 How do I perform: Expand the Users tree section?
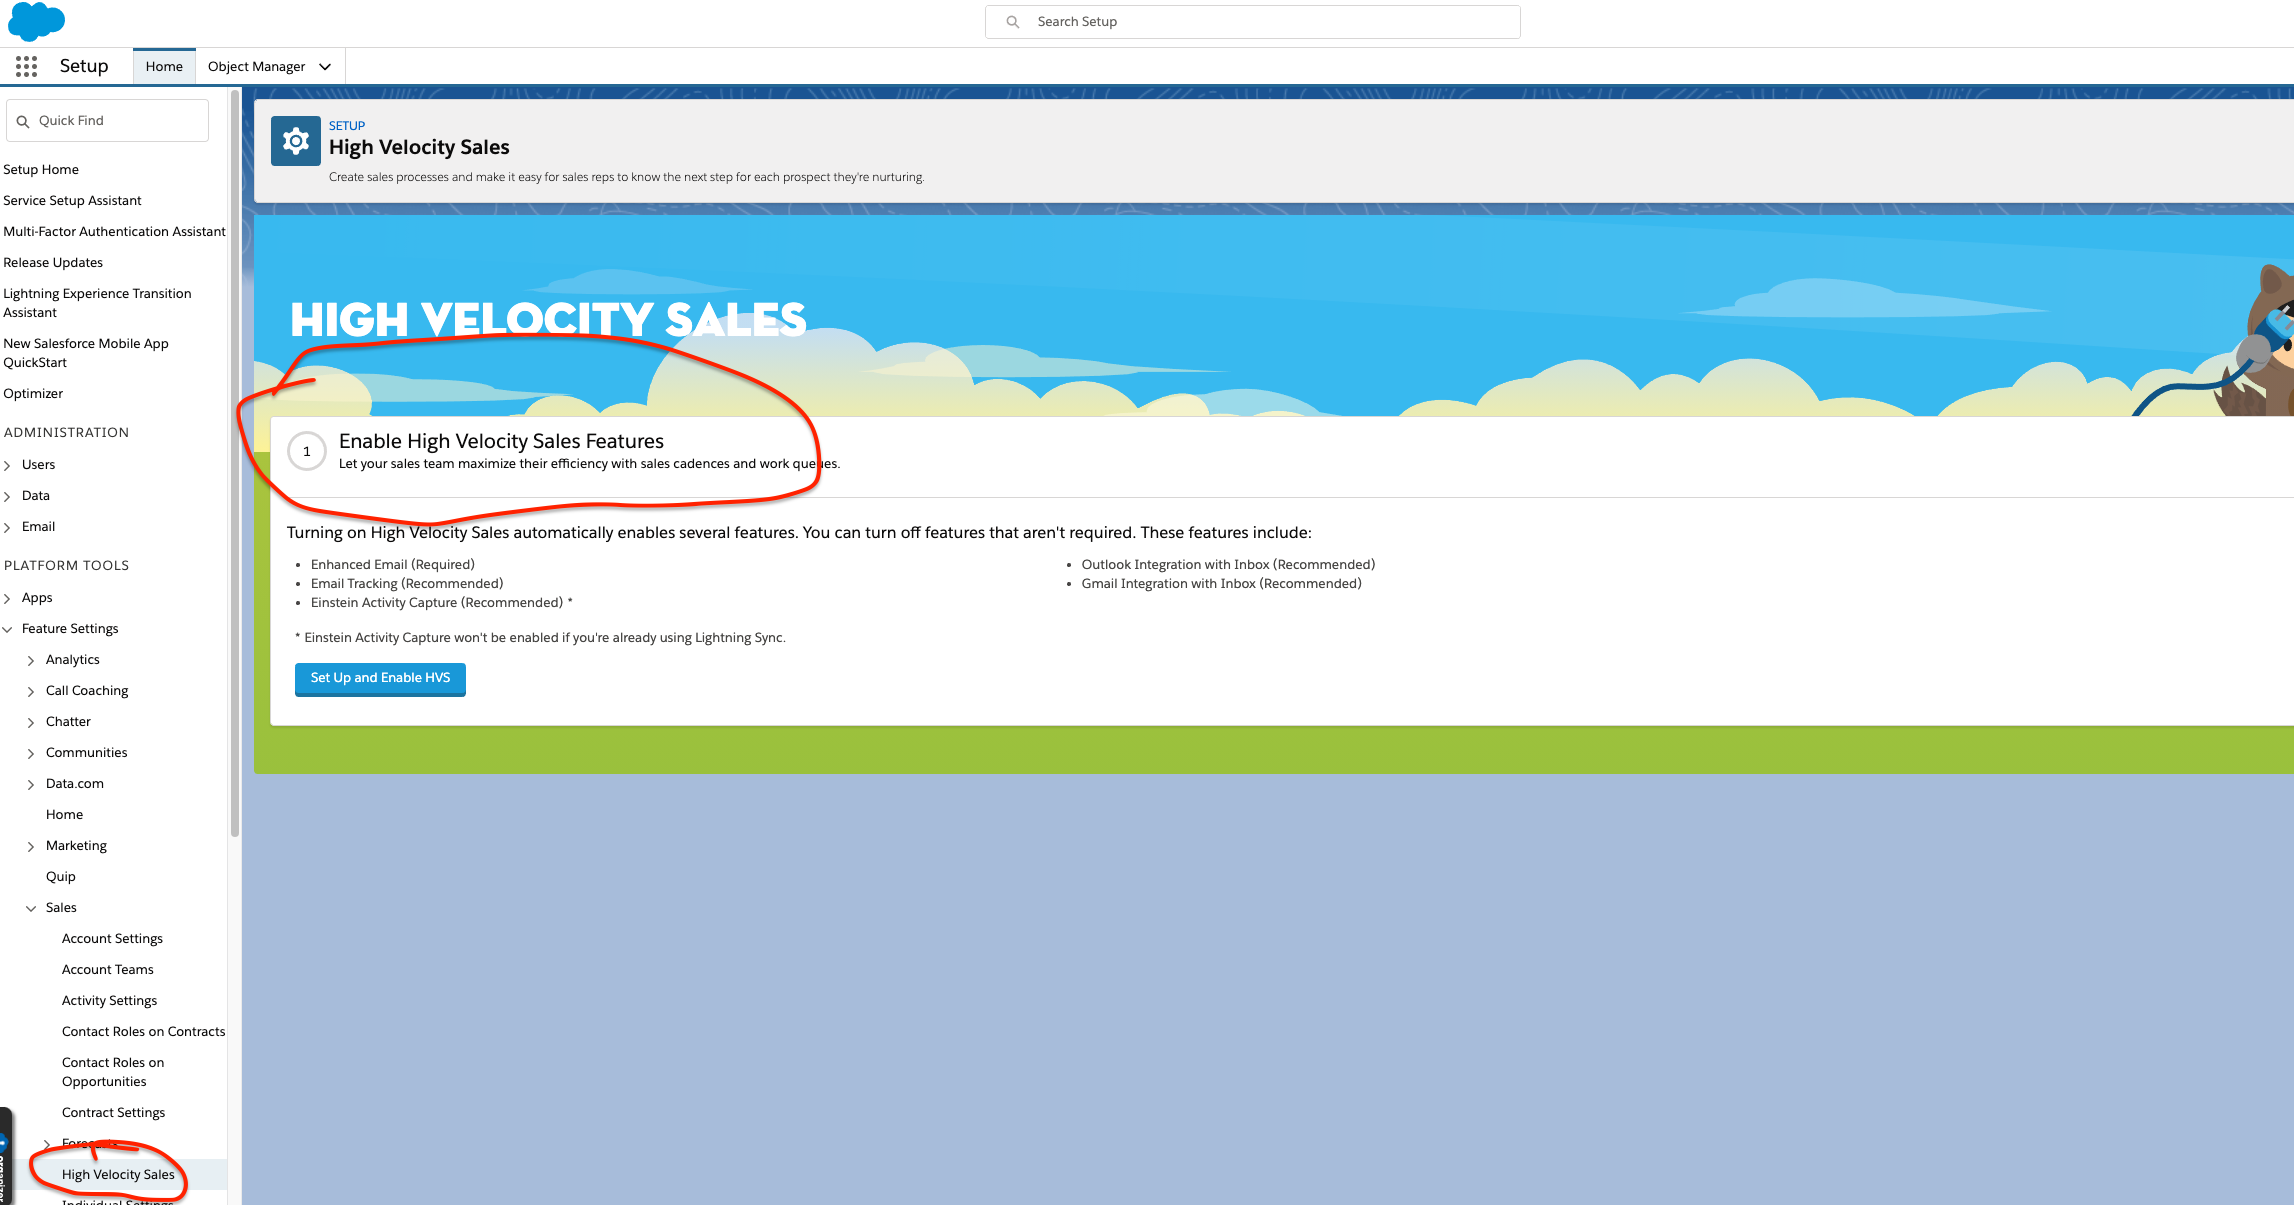[8, 465]
